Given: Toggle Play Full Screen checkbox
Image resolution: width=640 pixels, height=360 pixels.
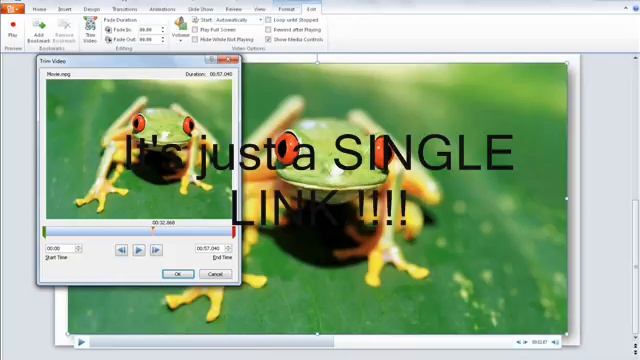Looking at the screenshot, I should coord(195,30).
